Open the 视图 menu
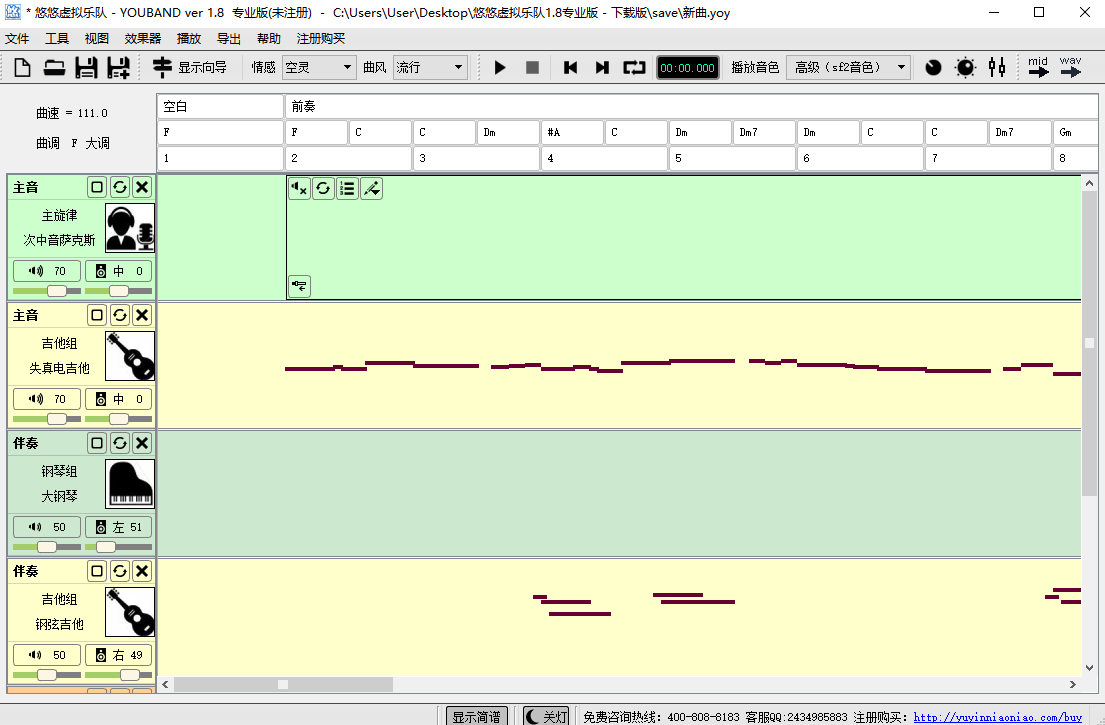1105x725 pixels. point(97,39)
